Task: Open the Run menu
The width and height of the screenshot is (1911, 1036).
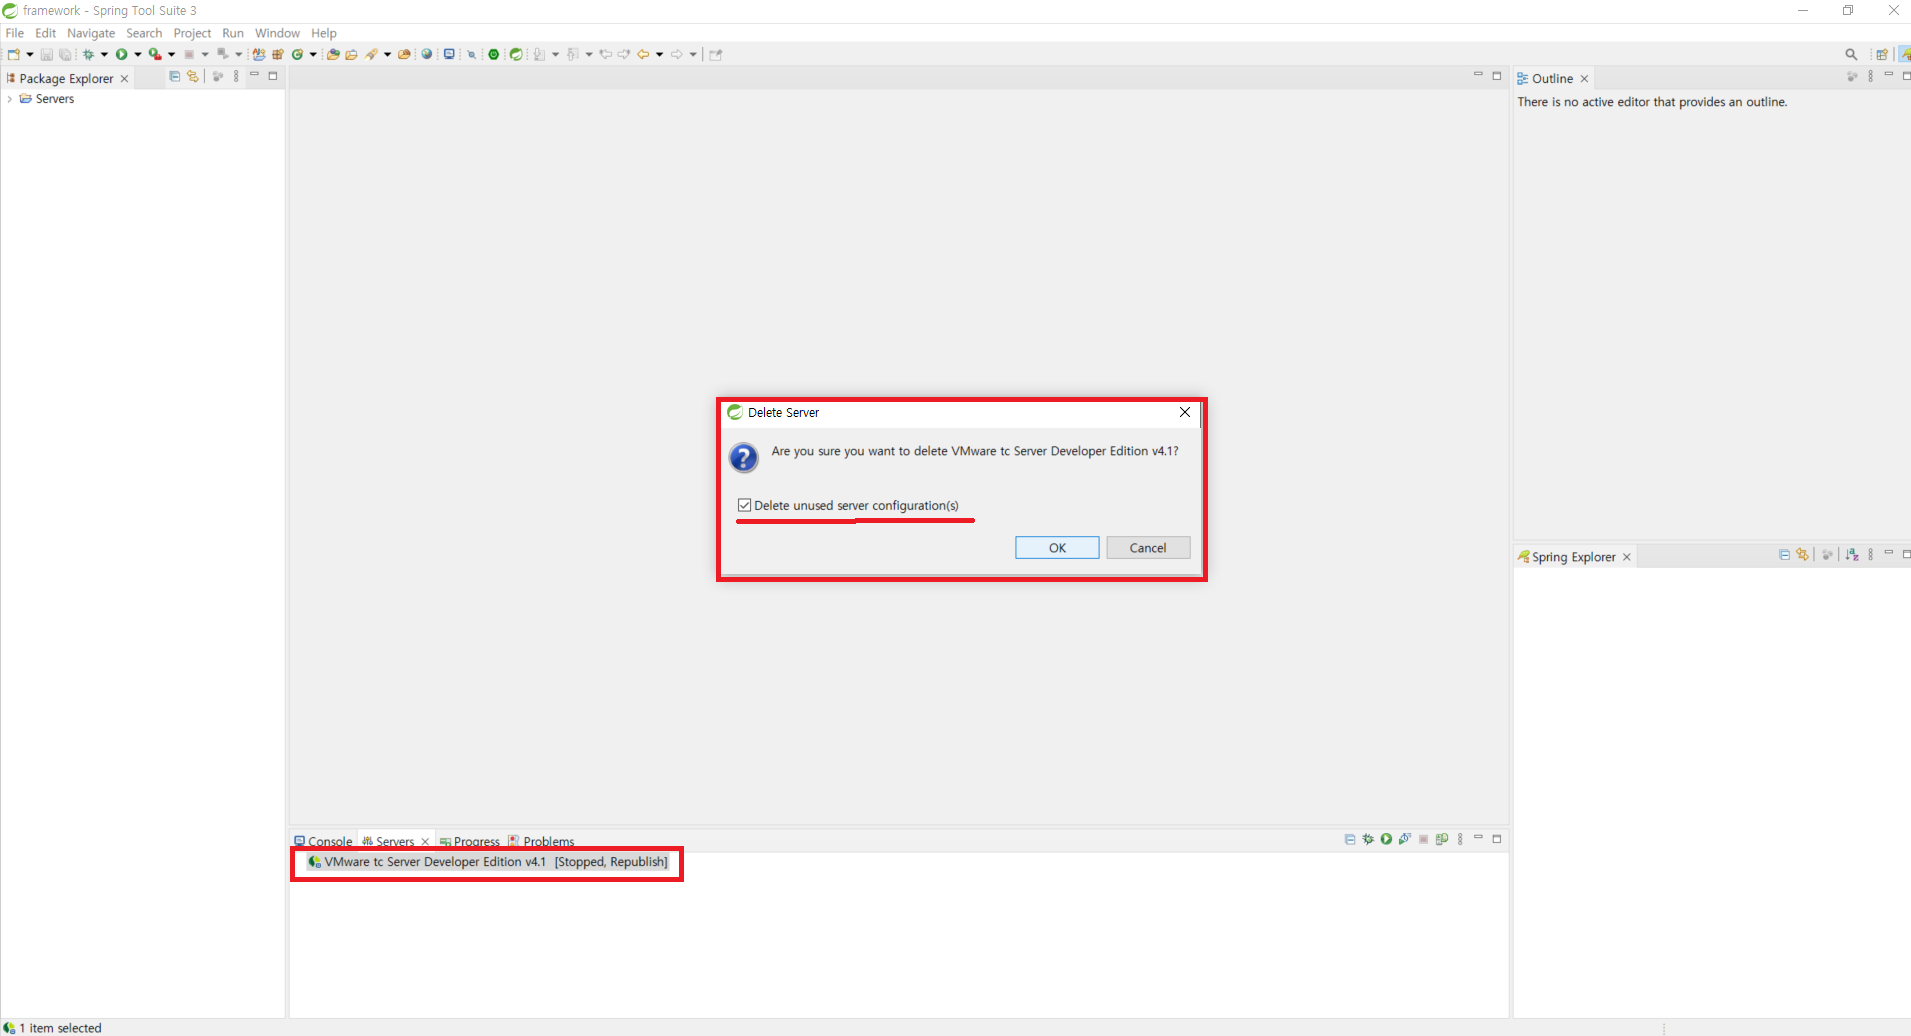Action: coord(233,33)
